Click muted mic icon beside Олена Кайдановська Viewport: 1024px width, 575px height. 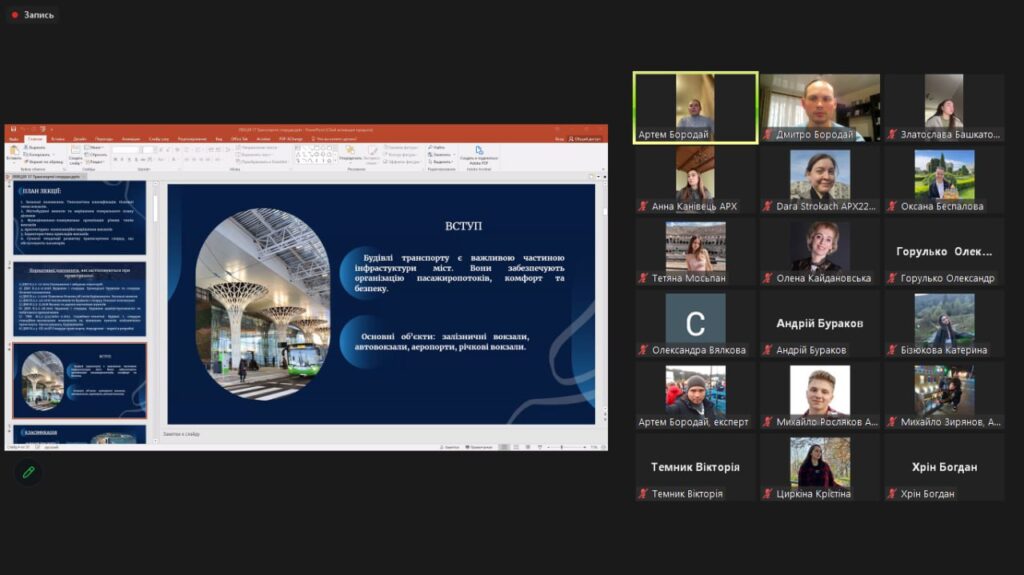pos(768,279)
